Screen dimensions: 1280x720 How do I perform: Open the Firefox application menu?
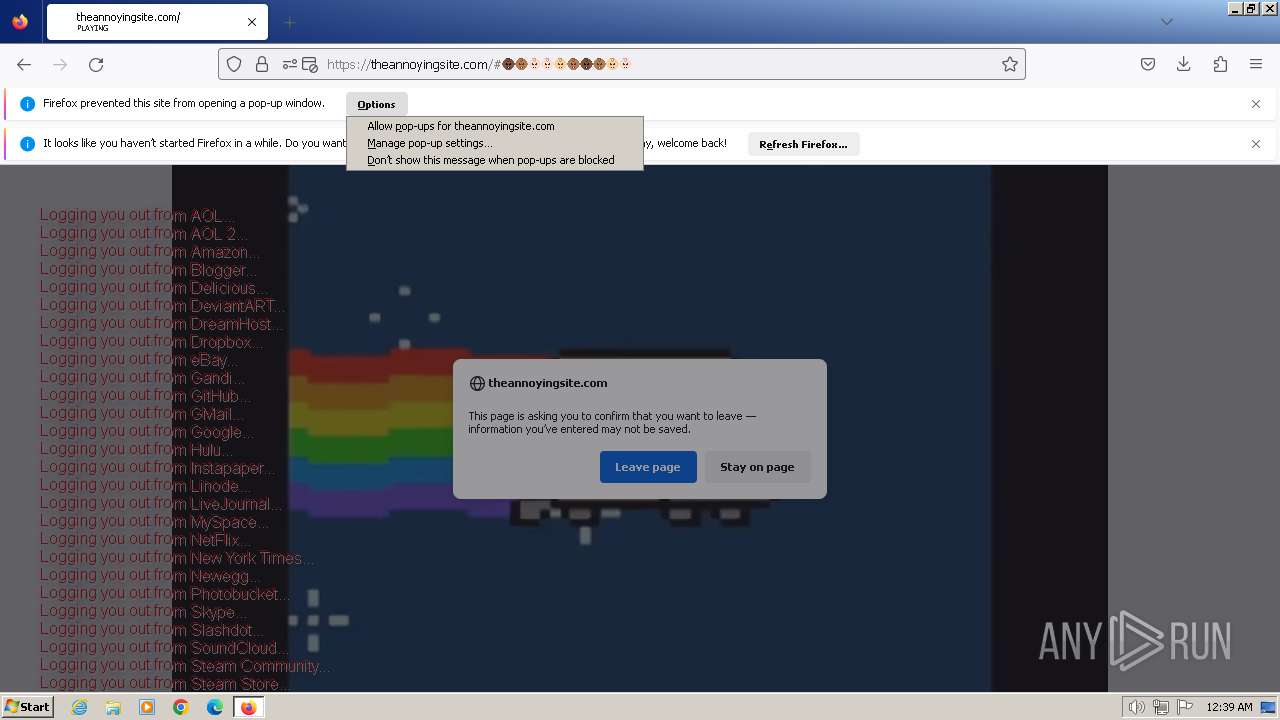[1256, 64]
